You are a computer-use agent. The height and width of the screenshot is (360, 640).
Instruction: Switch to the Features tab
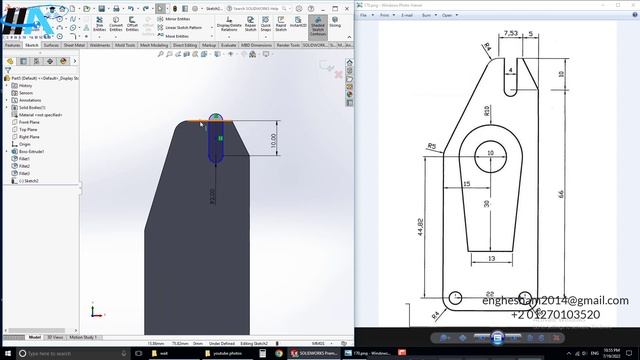13,45
